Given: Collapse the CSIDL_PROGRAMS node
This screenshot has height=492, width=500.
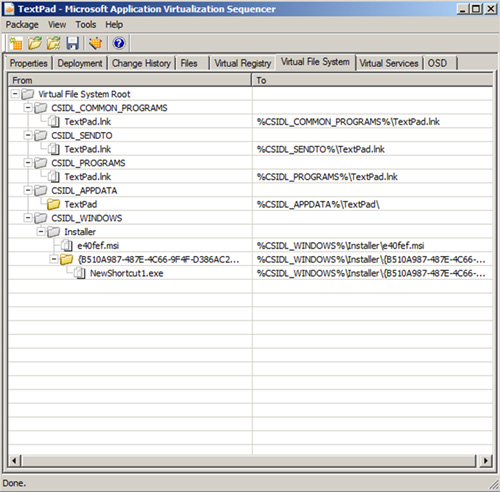Looking at the screenshot, I should [x=28, y=162].
